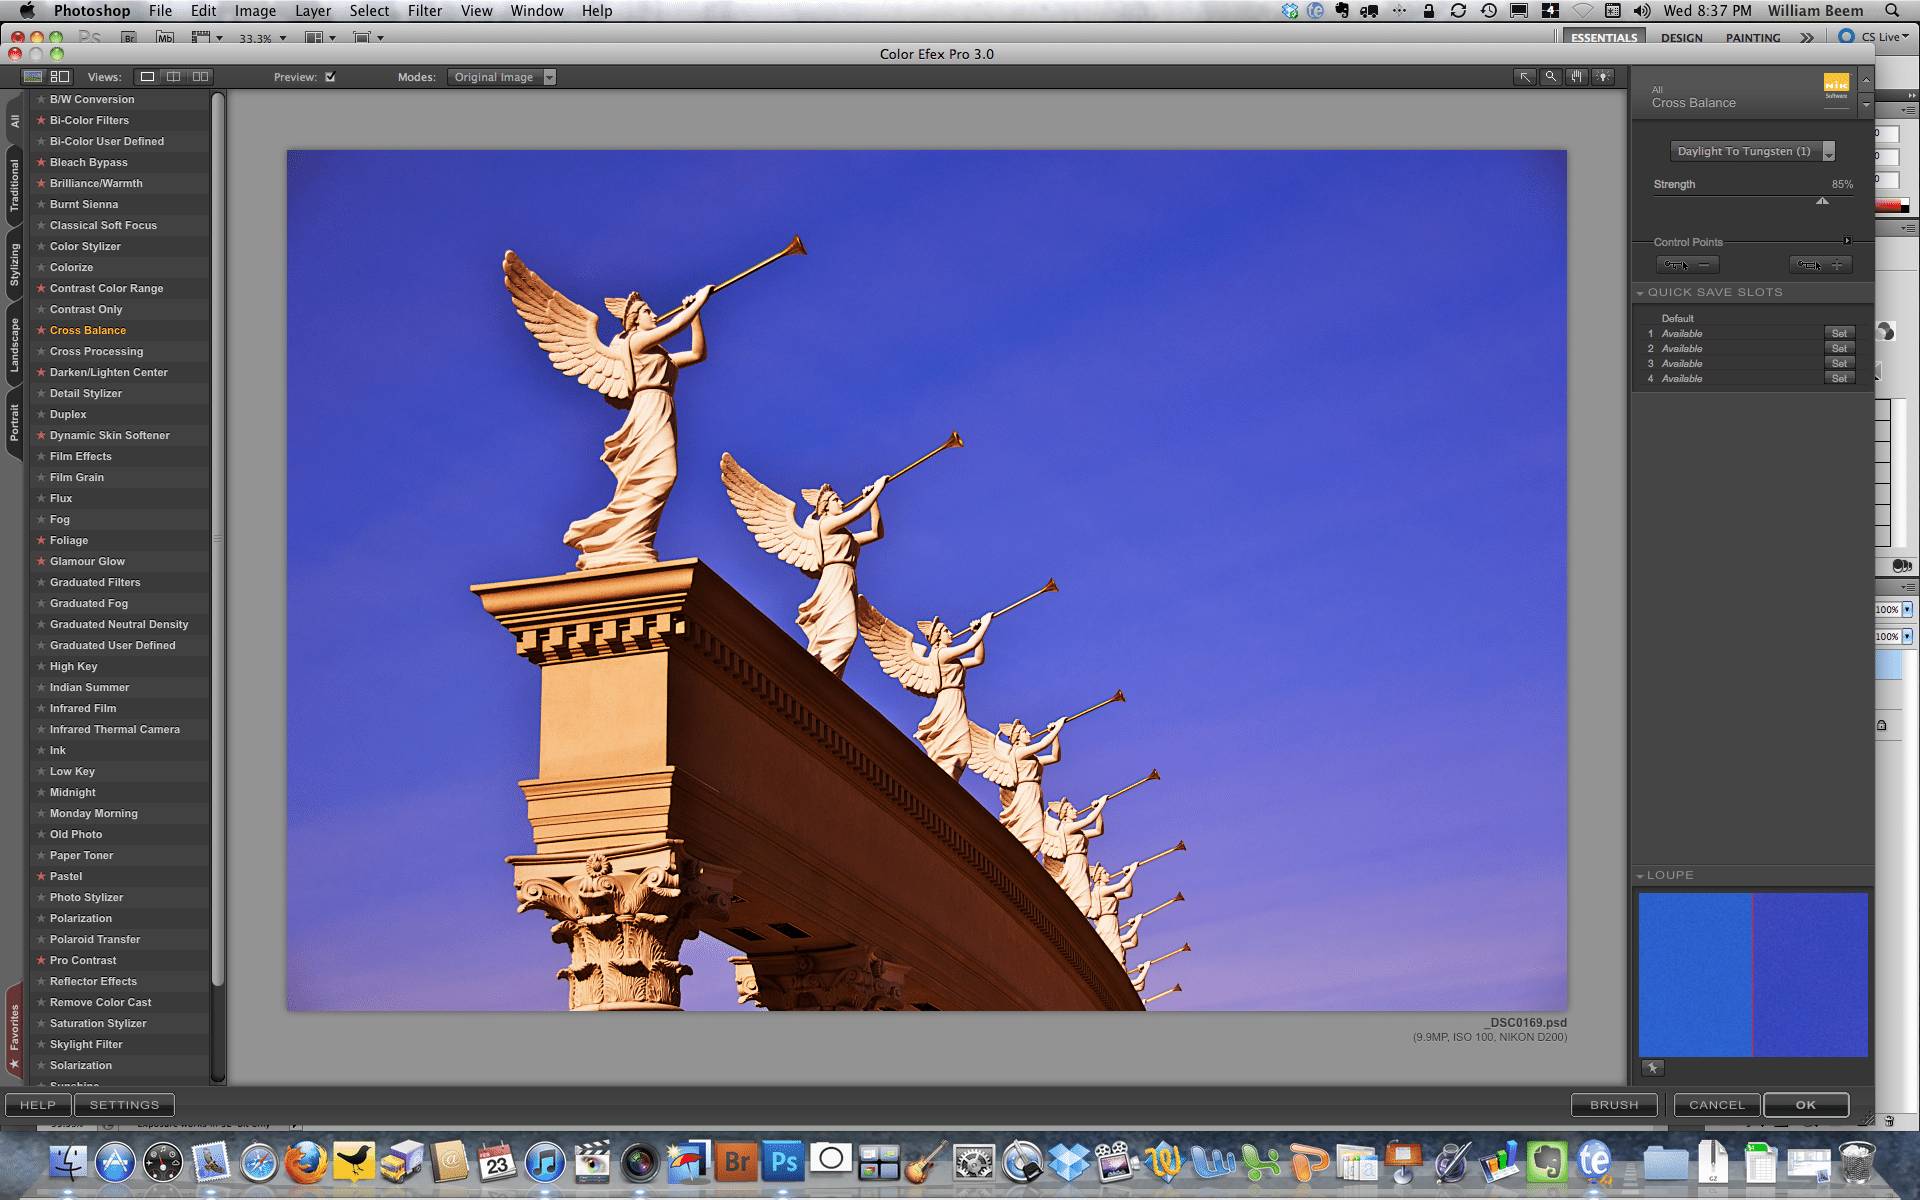This screenshot has height=1200, width=1920.
Task: Adjust the Strength slider handle
Action: (1823, 201)
